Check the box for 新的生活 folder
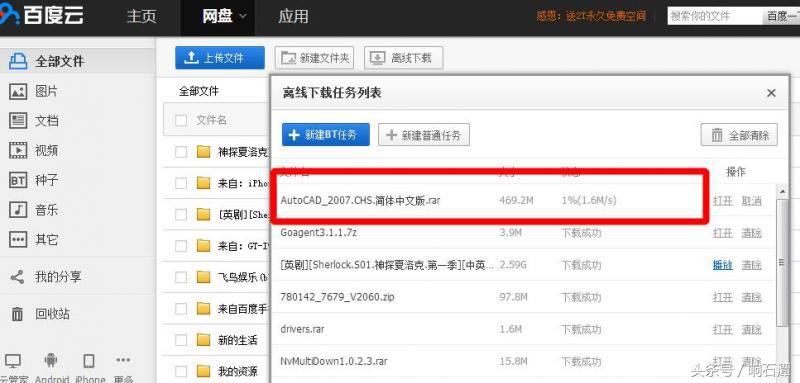Viewport: 800px width, 383px height. (x=181, y=340)
